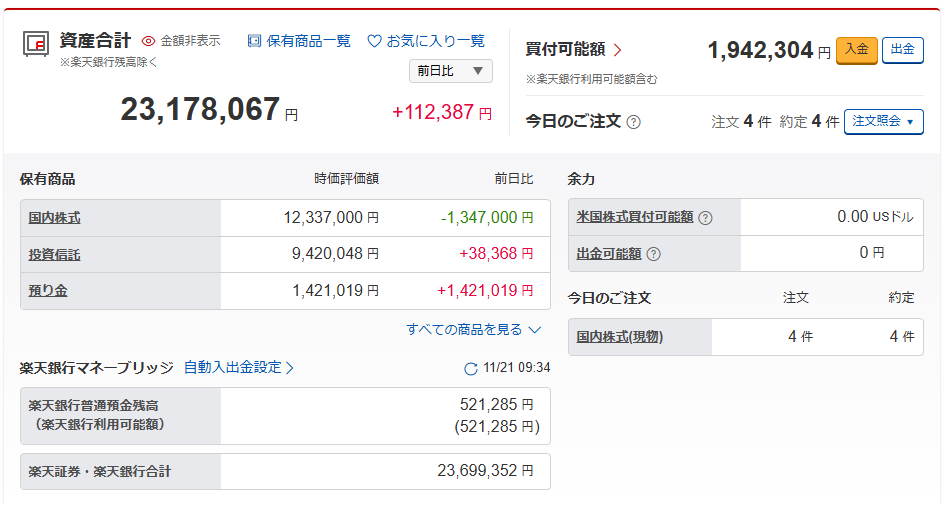Open 投資信託 holdings link
946x505 pixels.
55,255
